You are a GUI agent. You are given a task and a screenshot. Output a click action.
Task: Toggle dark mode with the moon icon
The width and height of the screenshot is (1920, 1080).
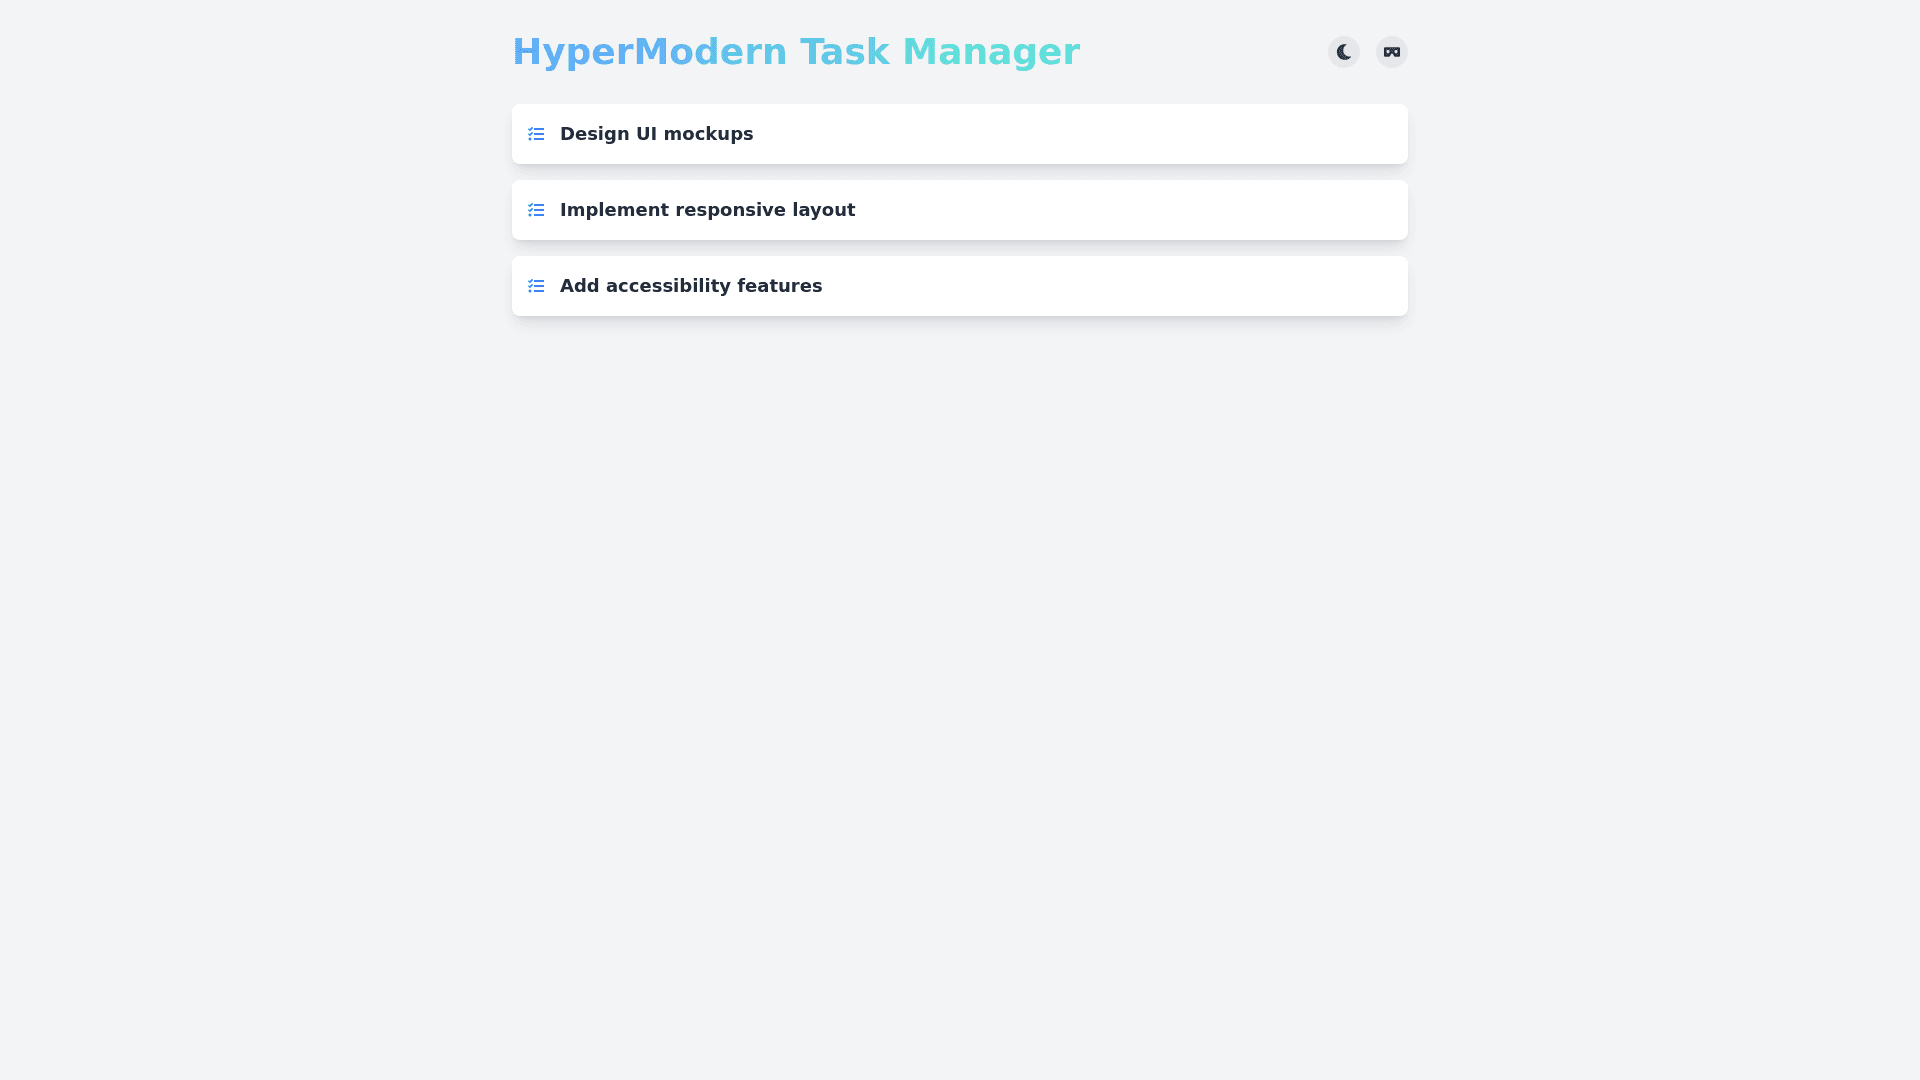click(x=1343, y=52)
